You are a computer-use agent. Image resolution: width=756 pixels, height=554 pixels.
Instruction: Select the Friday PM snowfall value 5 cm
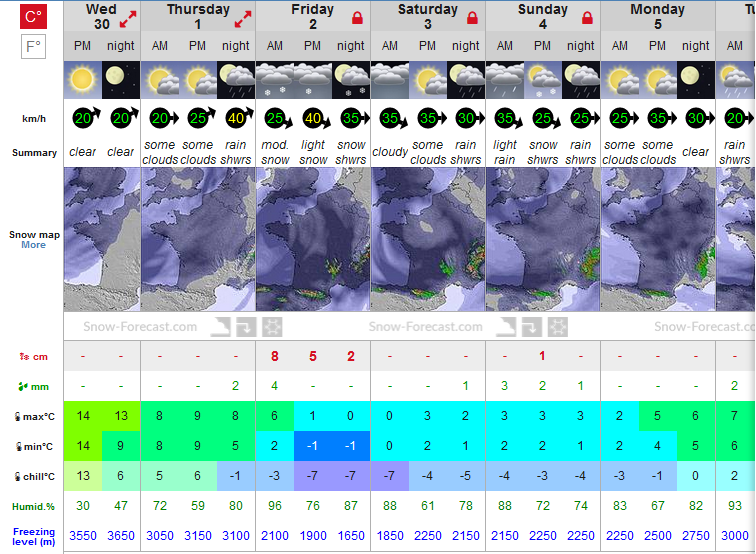(x=313, y=356)
